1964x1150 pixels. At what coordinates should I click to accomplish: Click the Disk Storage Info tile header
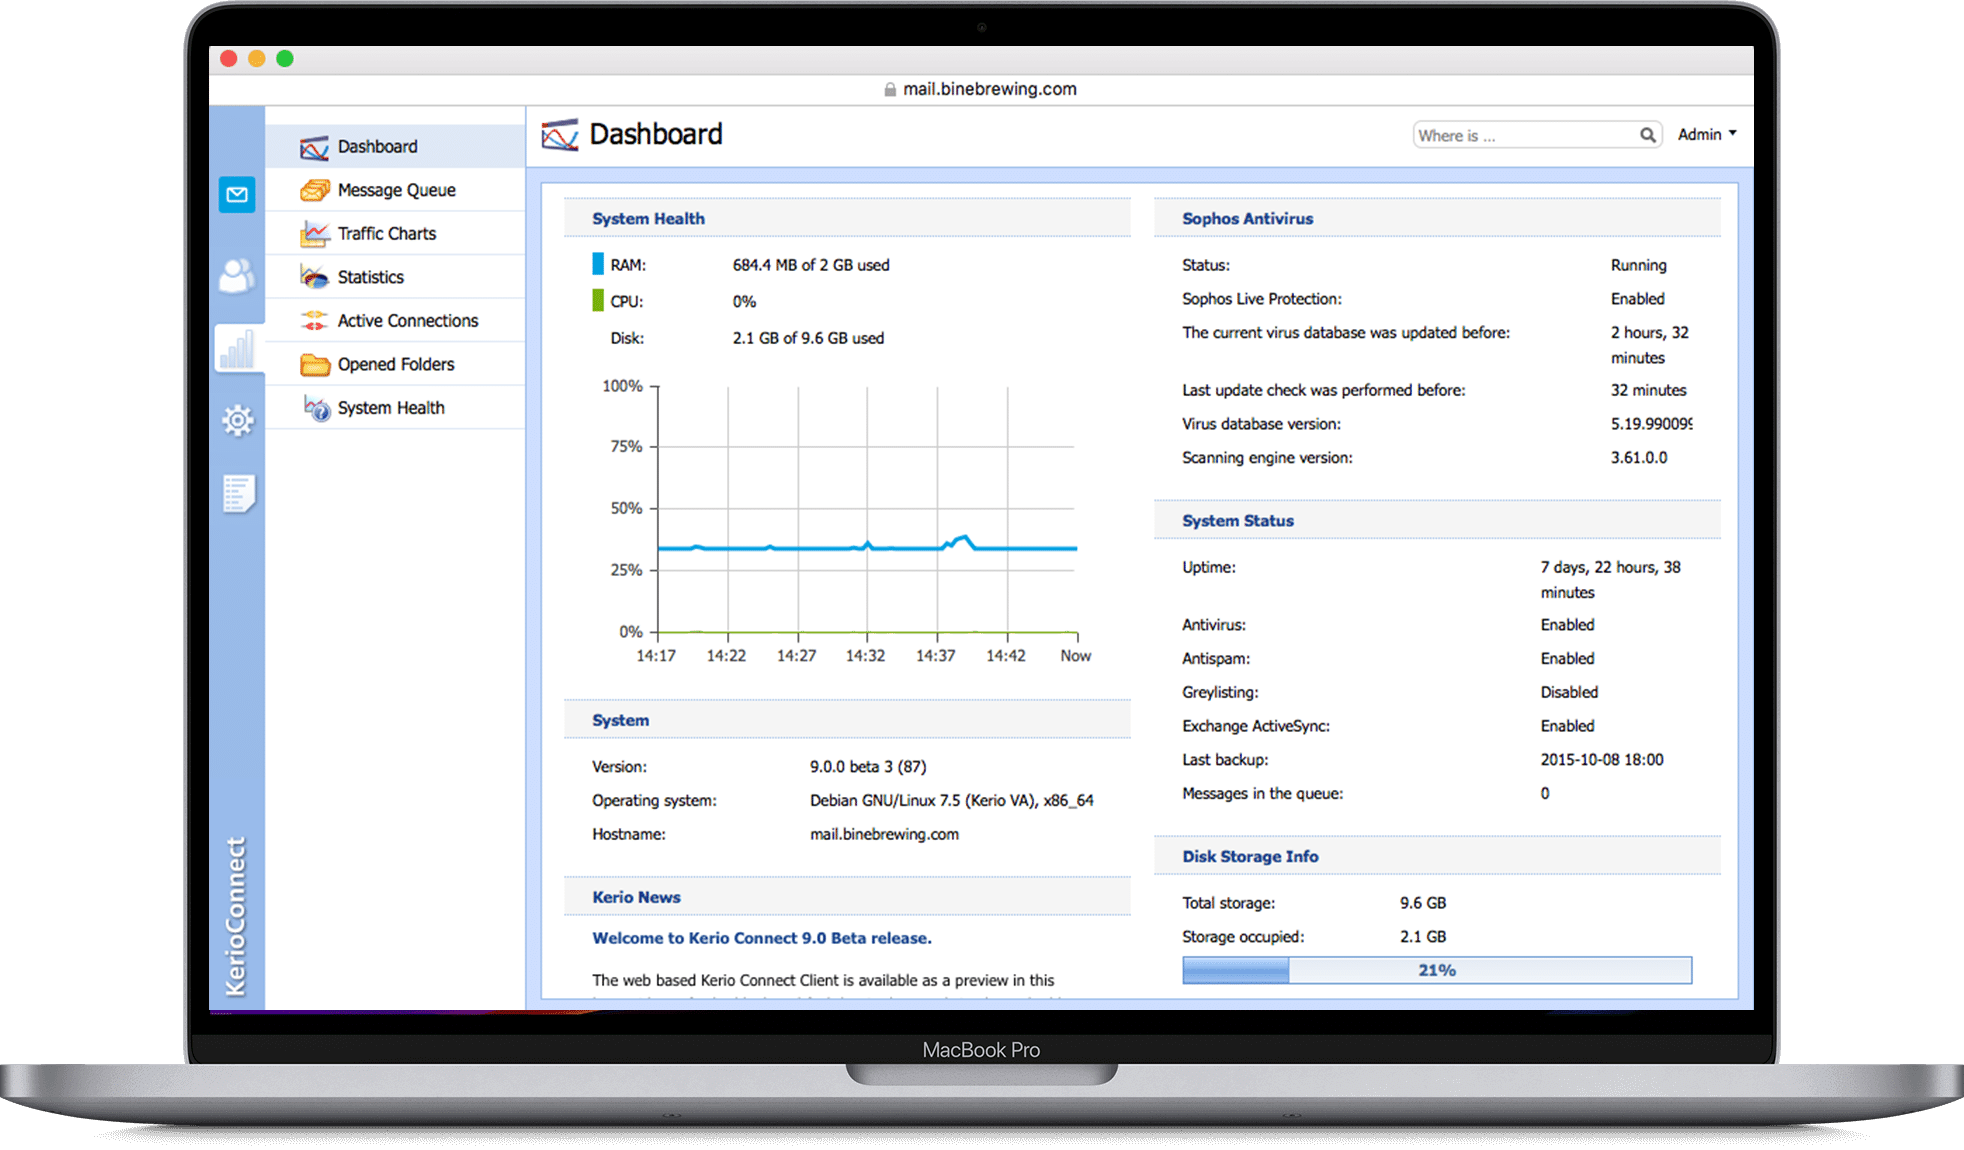1437,856
